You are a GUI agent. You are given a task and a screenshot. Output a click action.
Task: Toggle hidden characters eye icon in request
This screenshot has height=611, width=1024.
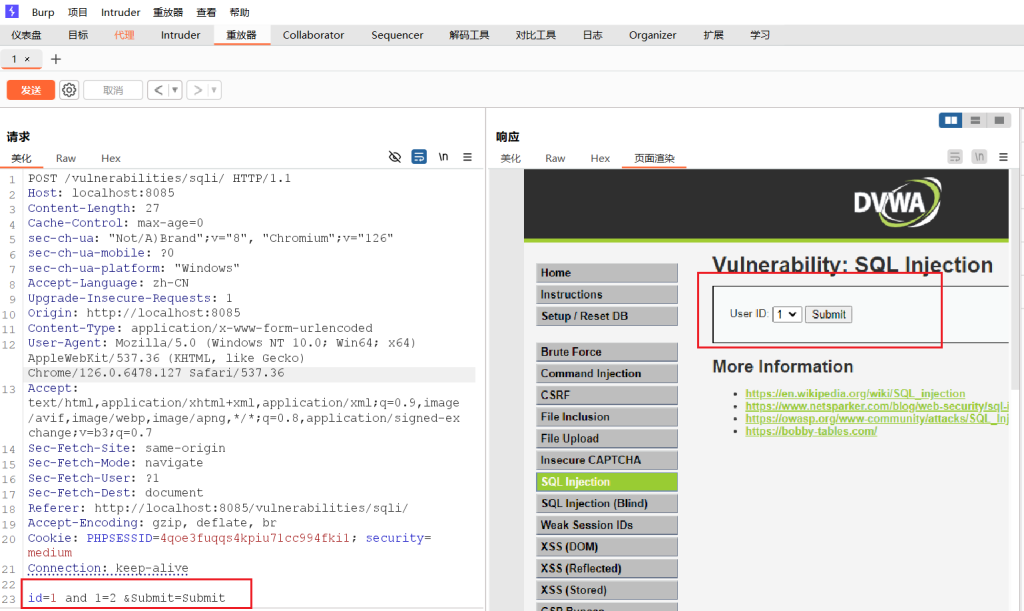point(395,157)
